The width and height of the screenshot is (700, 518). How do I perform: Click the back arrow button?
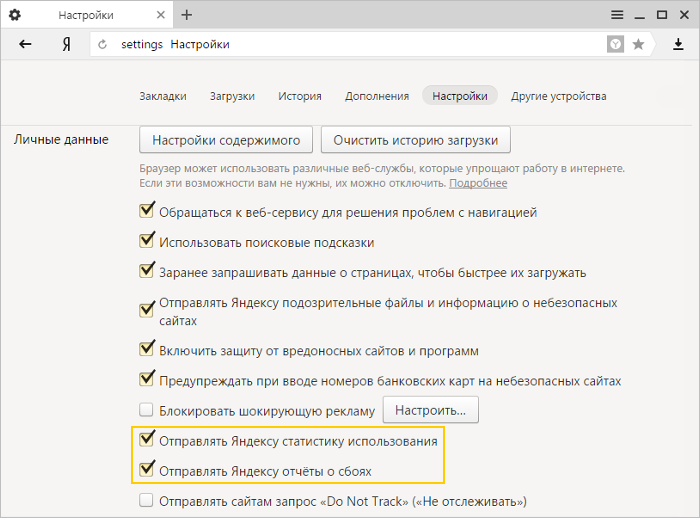25,45
